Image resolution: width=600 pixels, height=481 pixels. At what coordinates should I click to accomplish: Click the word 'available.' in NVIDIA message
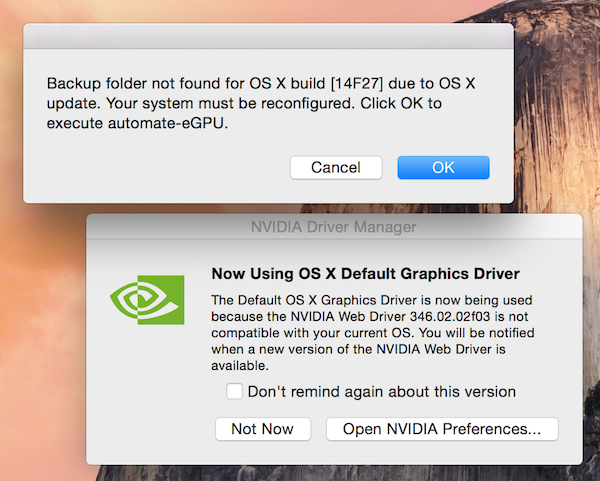pos(240,366)
